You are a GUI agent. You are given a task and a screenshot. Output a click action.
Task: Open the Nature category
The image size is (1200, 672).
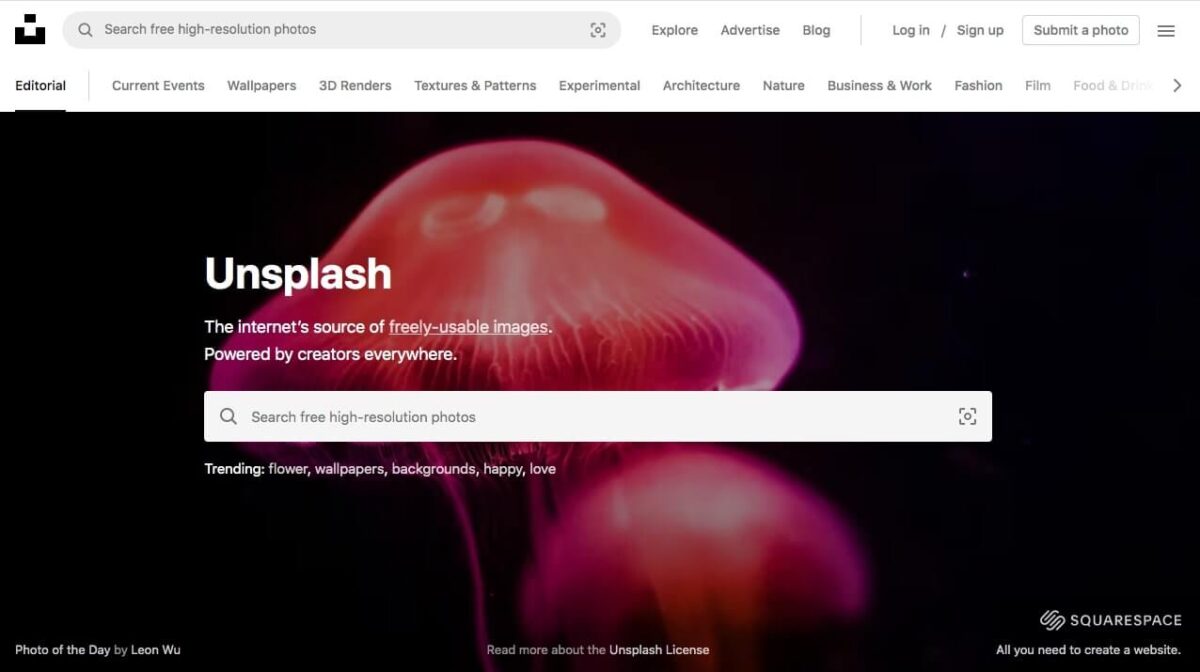pyautogui.click(x=784, y=86)
